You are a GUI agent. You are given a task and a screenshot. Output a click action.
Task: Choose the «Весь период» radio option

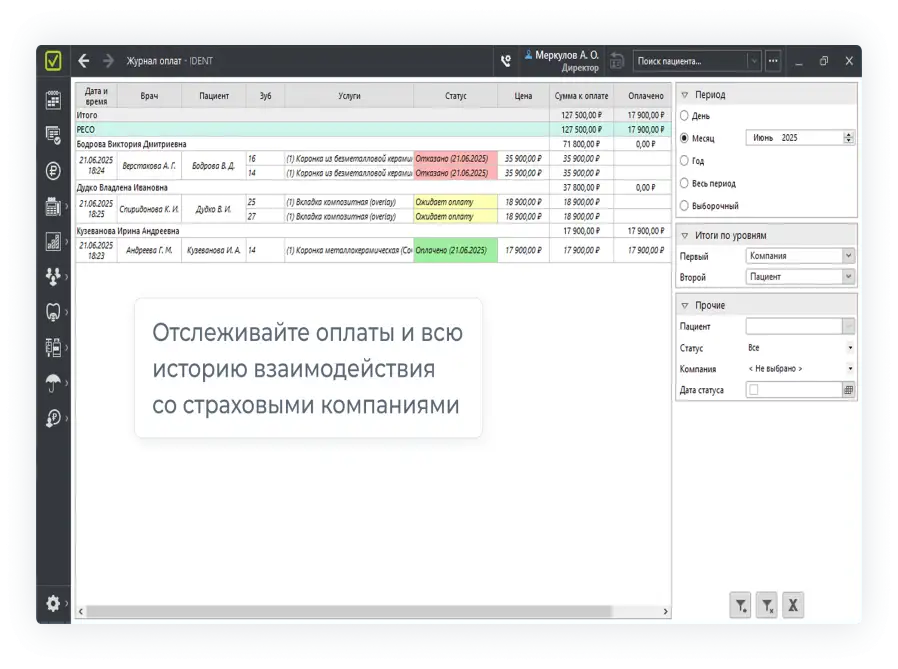click(685, 183)
